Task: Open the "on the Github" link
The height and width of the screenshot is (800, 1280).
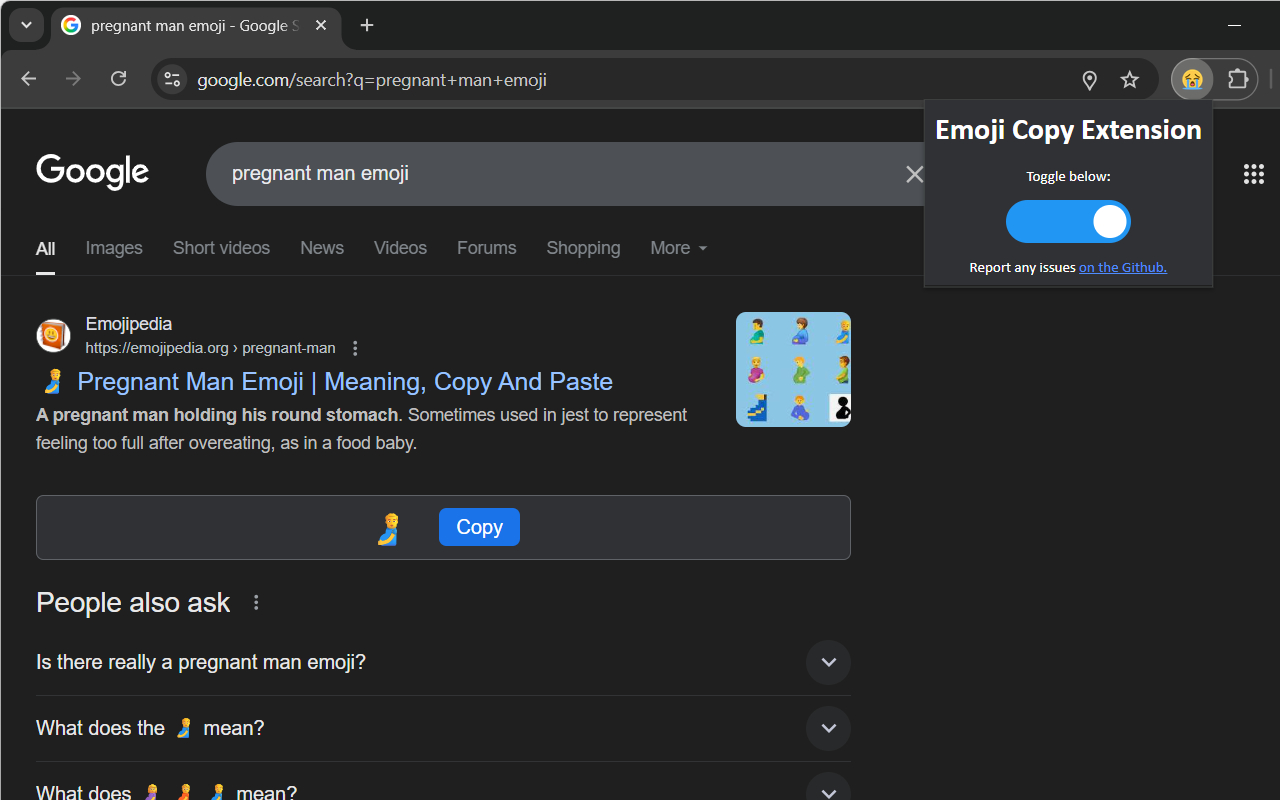Action: point(1122,267)
